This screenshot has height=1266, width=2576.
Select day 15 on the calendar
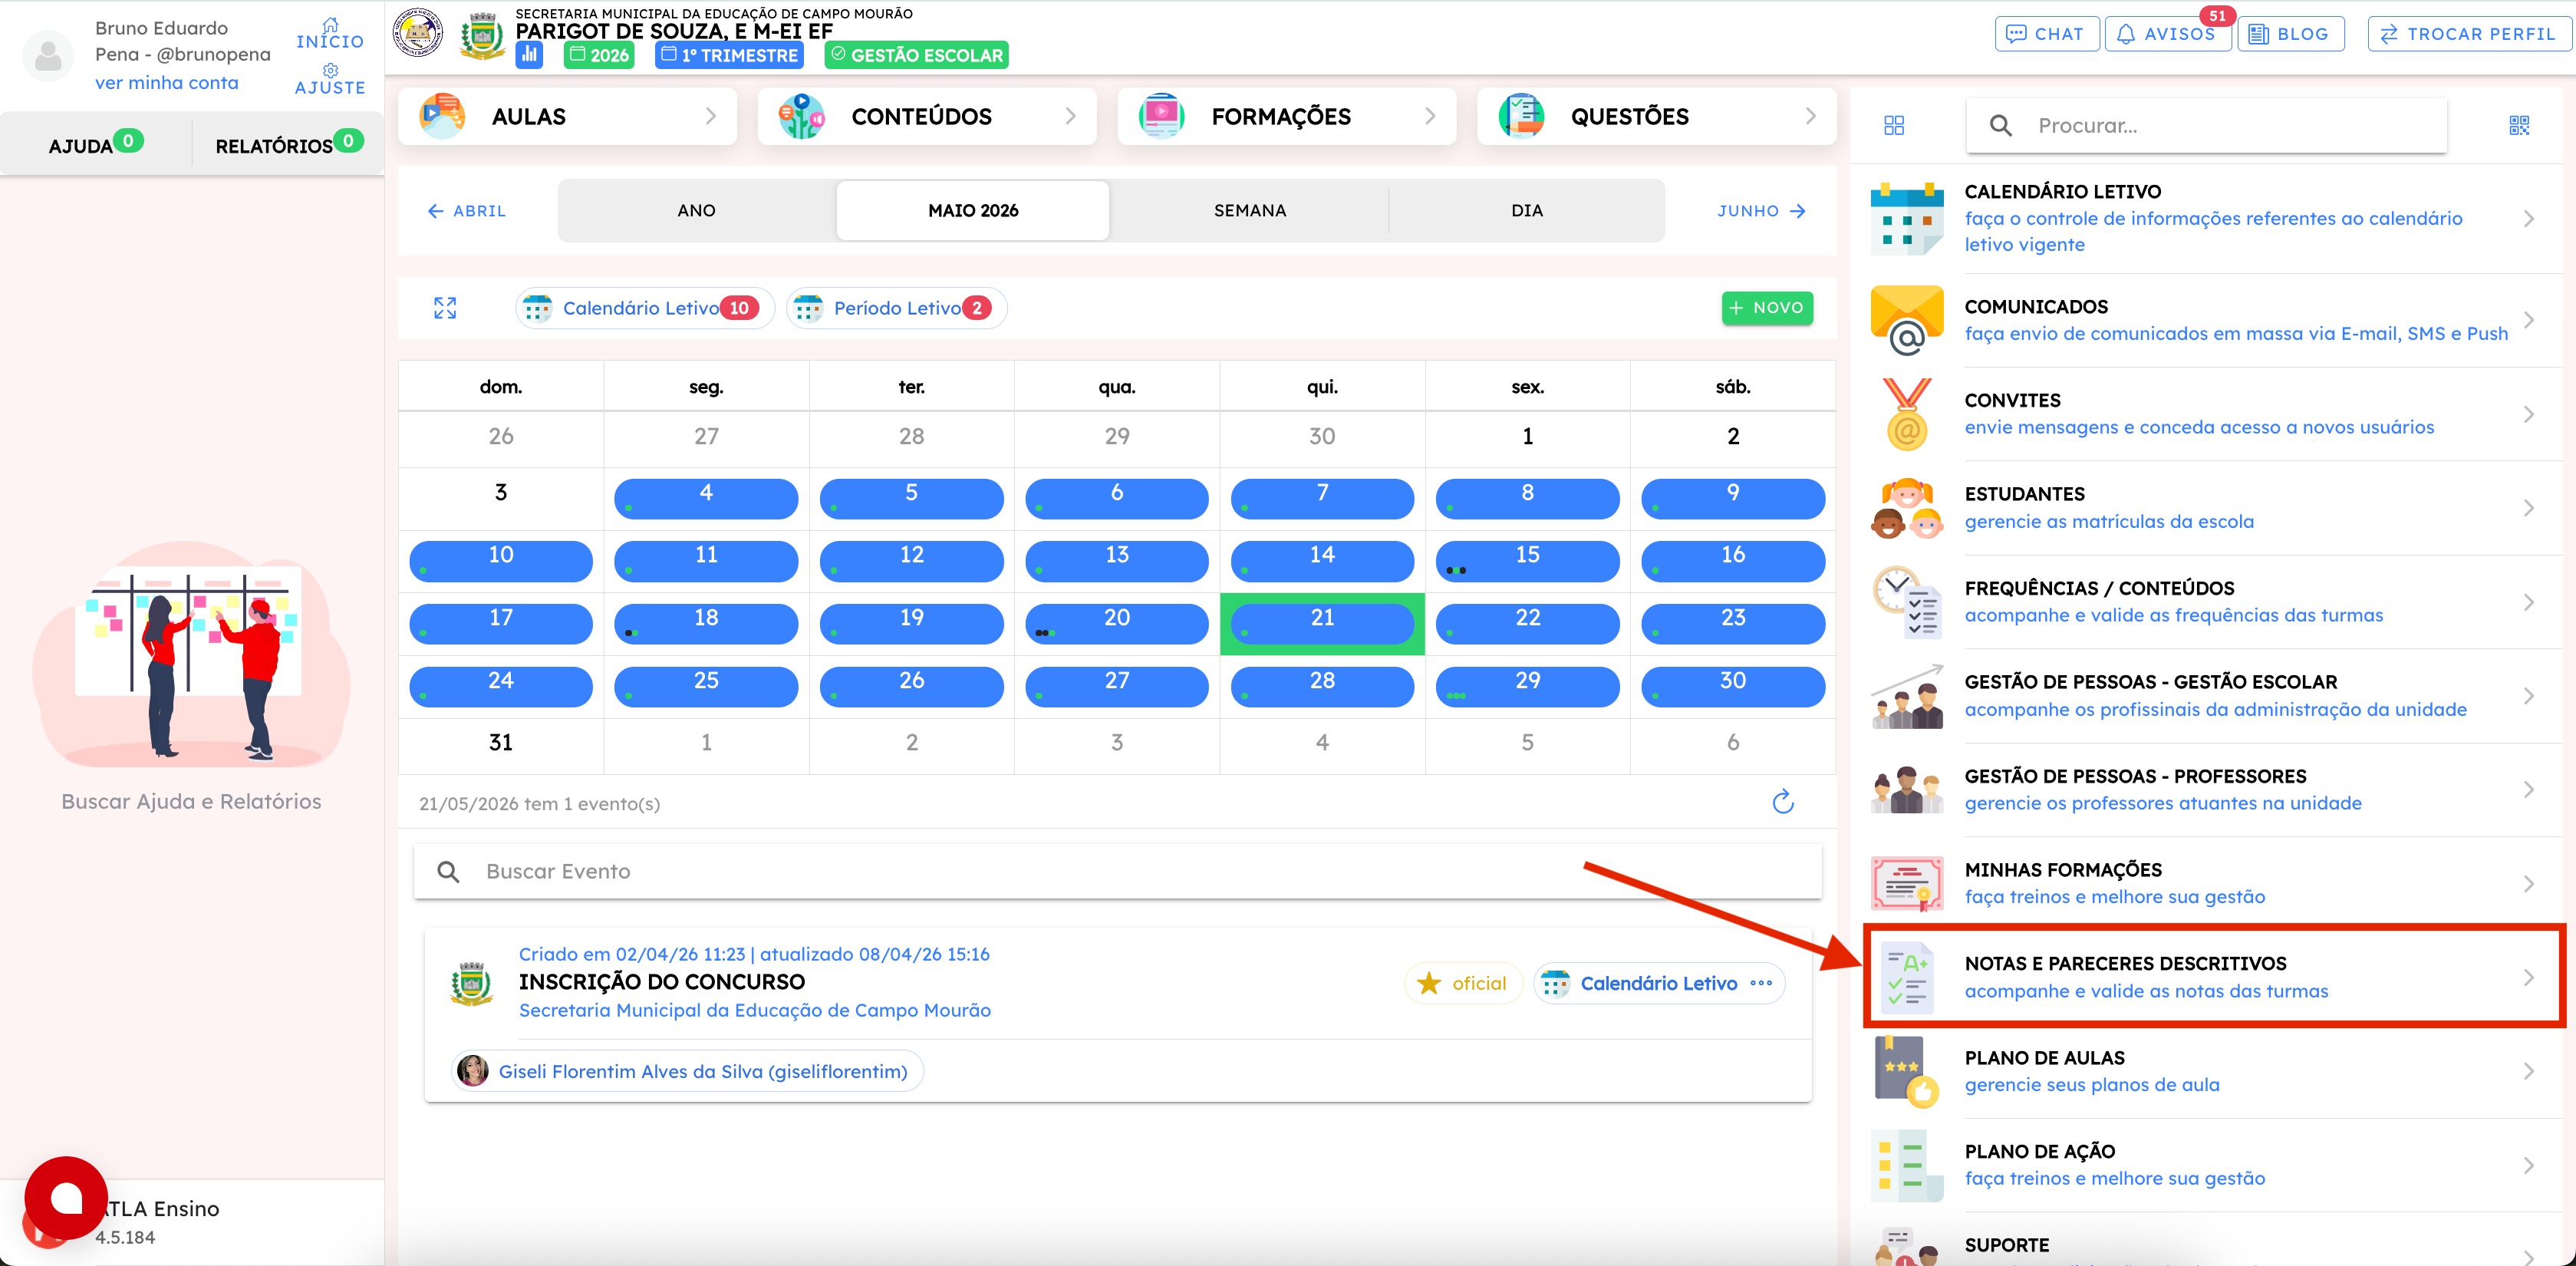pos(1527,560)
